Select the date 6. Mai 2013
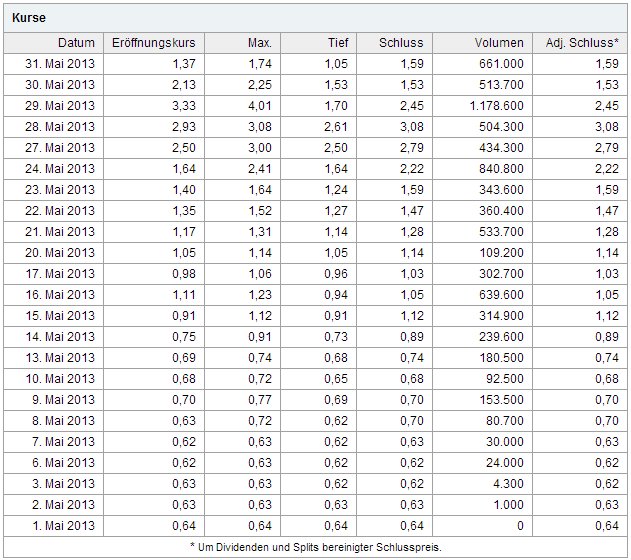The height and width of the screenshot is (560, 631). coord(64,462)
